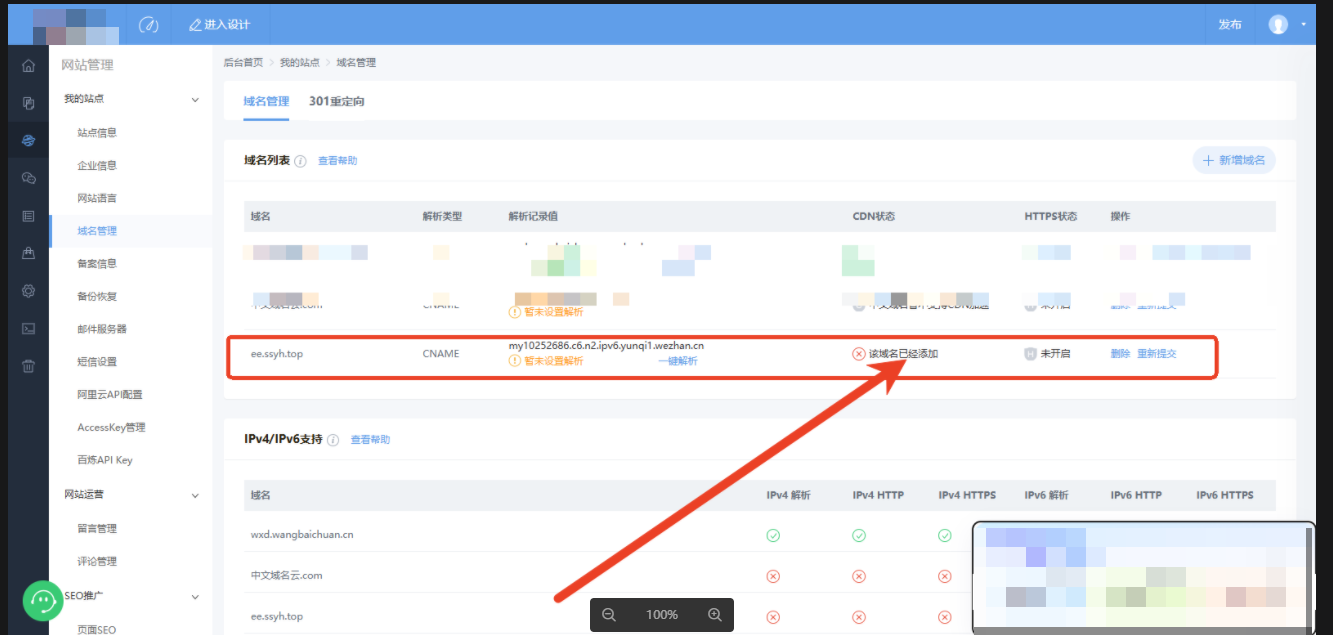Screen dimensions: 1333x635
Task: Open the shopping bag icon in left rail
Action: tap(28, 253)
